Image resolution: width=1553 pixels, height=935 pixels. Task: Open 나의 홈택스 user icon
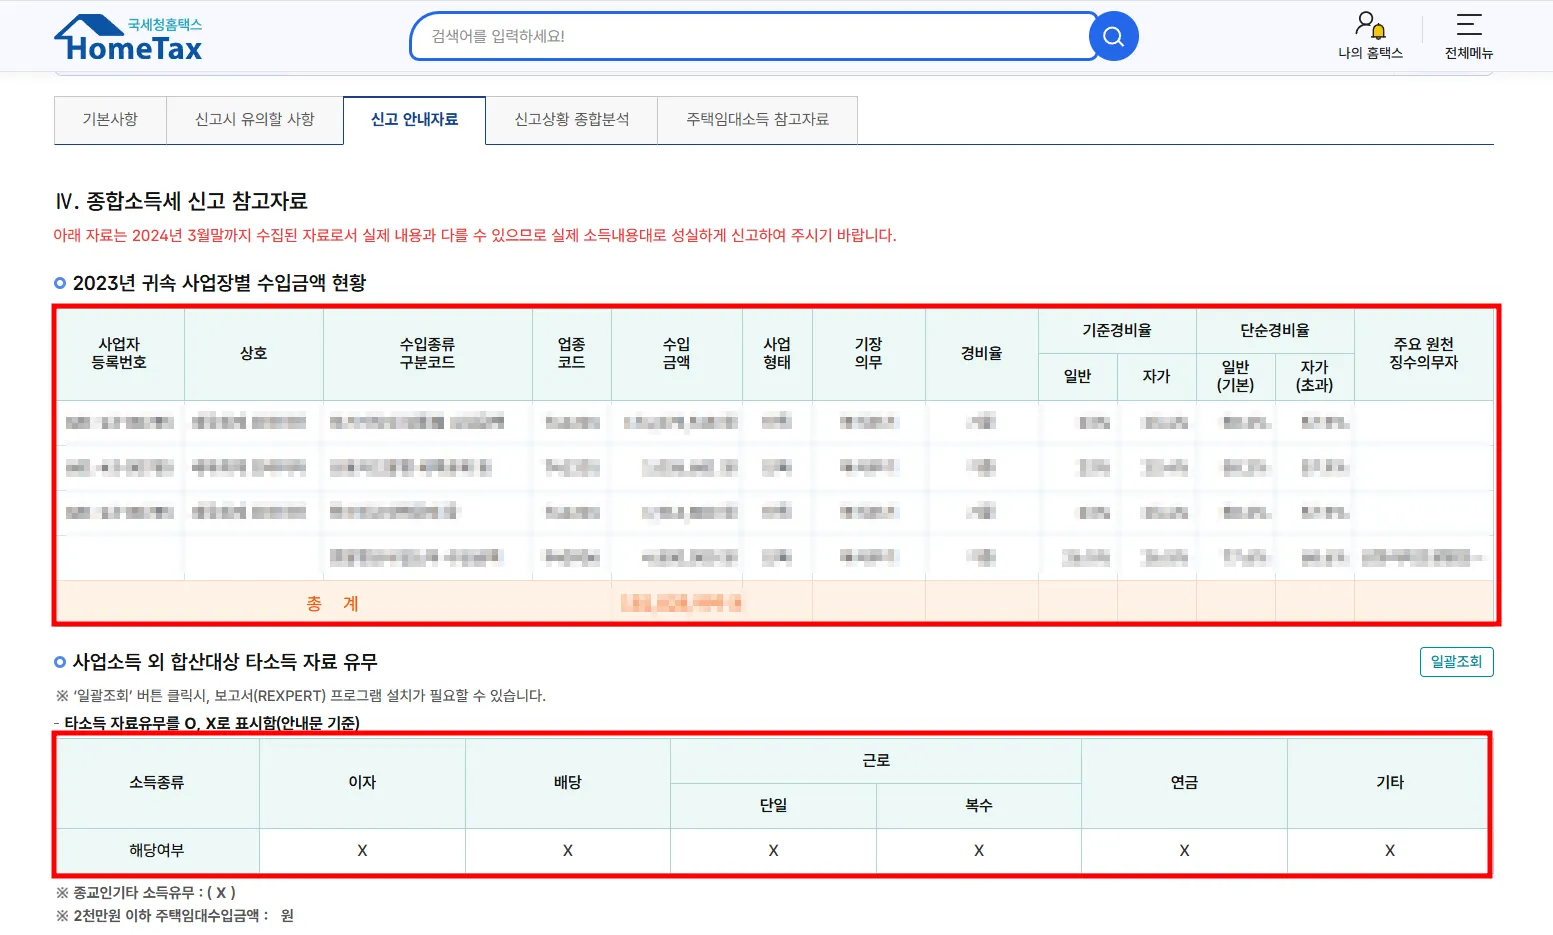pyautogui.click(x=1370, y=37)
